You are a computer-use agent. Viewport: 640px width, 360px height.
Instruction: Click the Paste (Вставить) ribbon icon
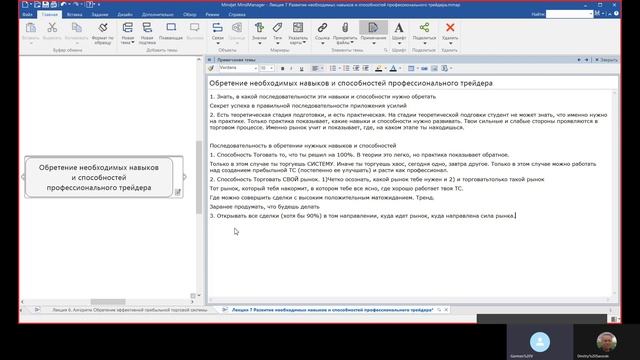click(x=31, y=28)
